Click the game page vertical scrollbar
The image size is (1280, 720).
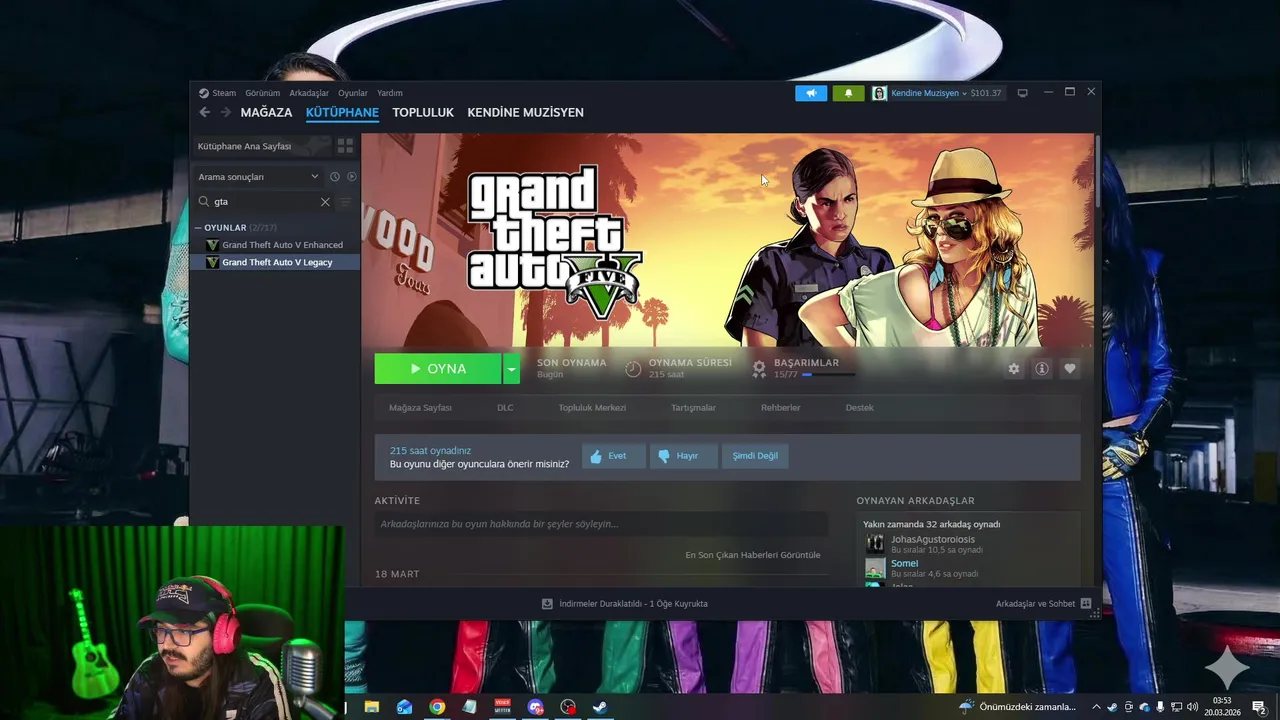(x=1097, y=170)
